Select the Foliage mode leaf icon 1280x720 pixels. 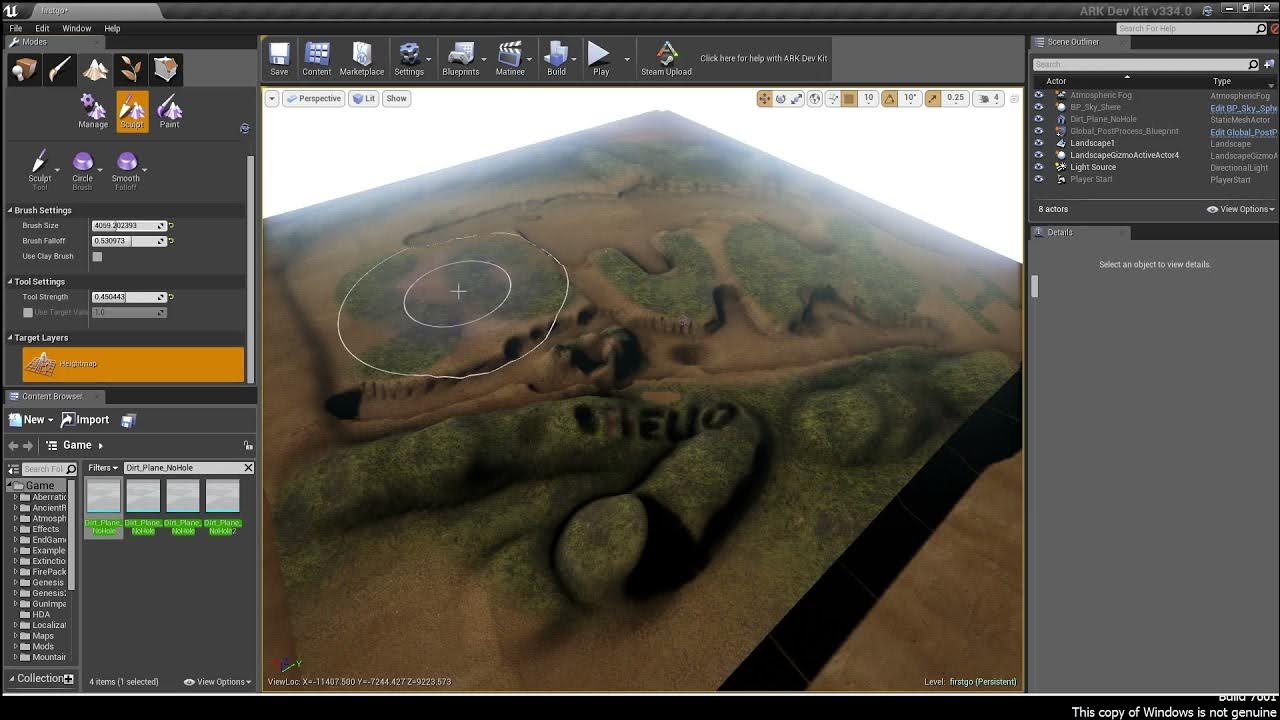click(x=130, y=69)
